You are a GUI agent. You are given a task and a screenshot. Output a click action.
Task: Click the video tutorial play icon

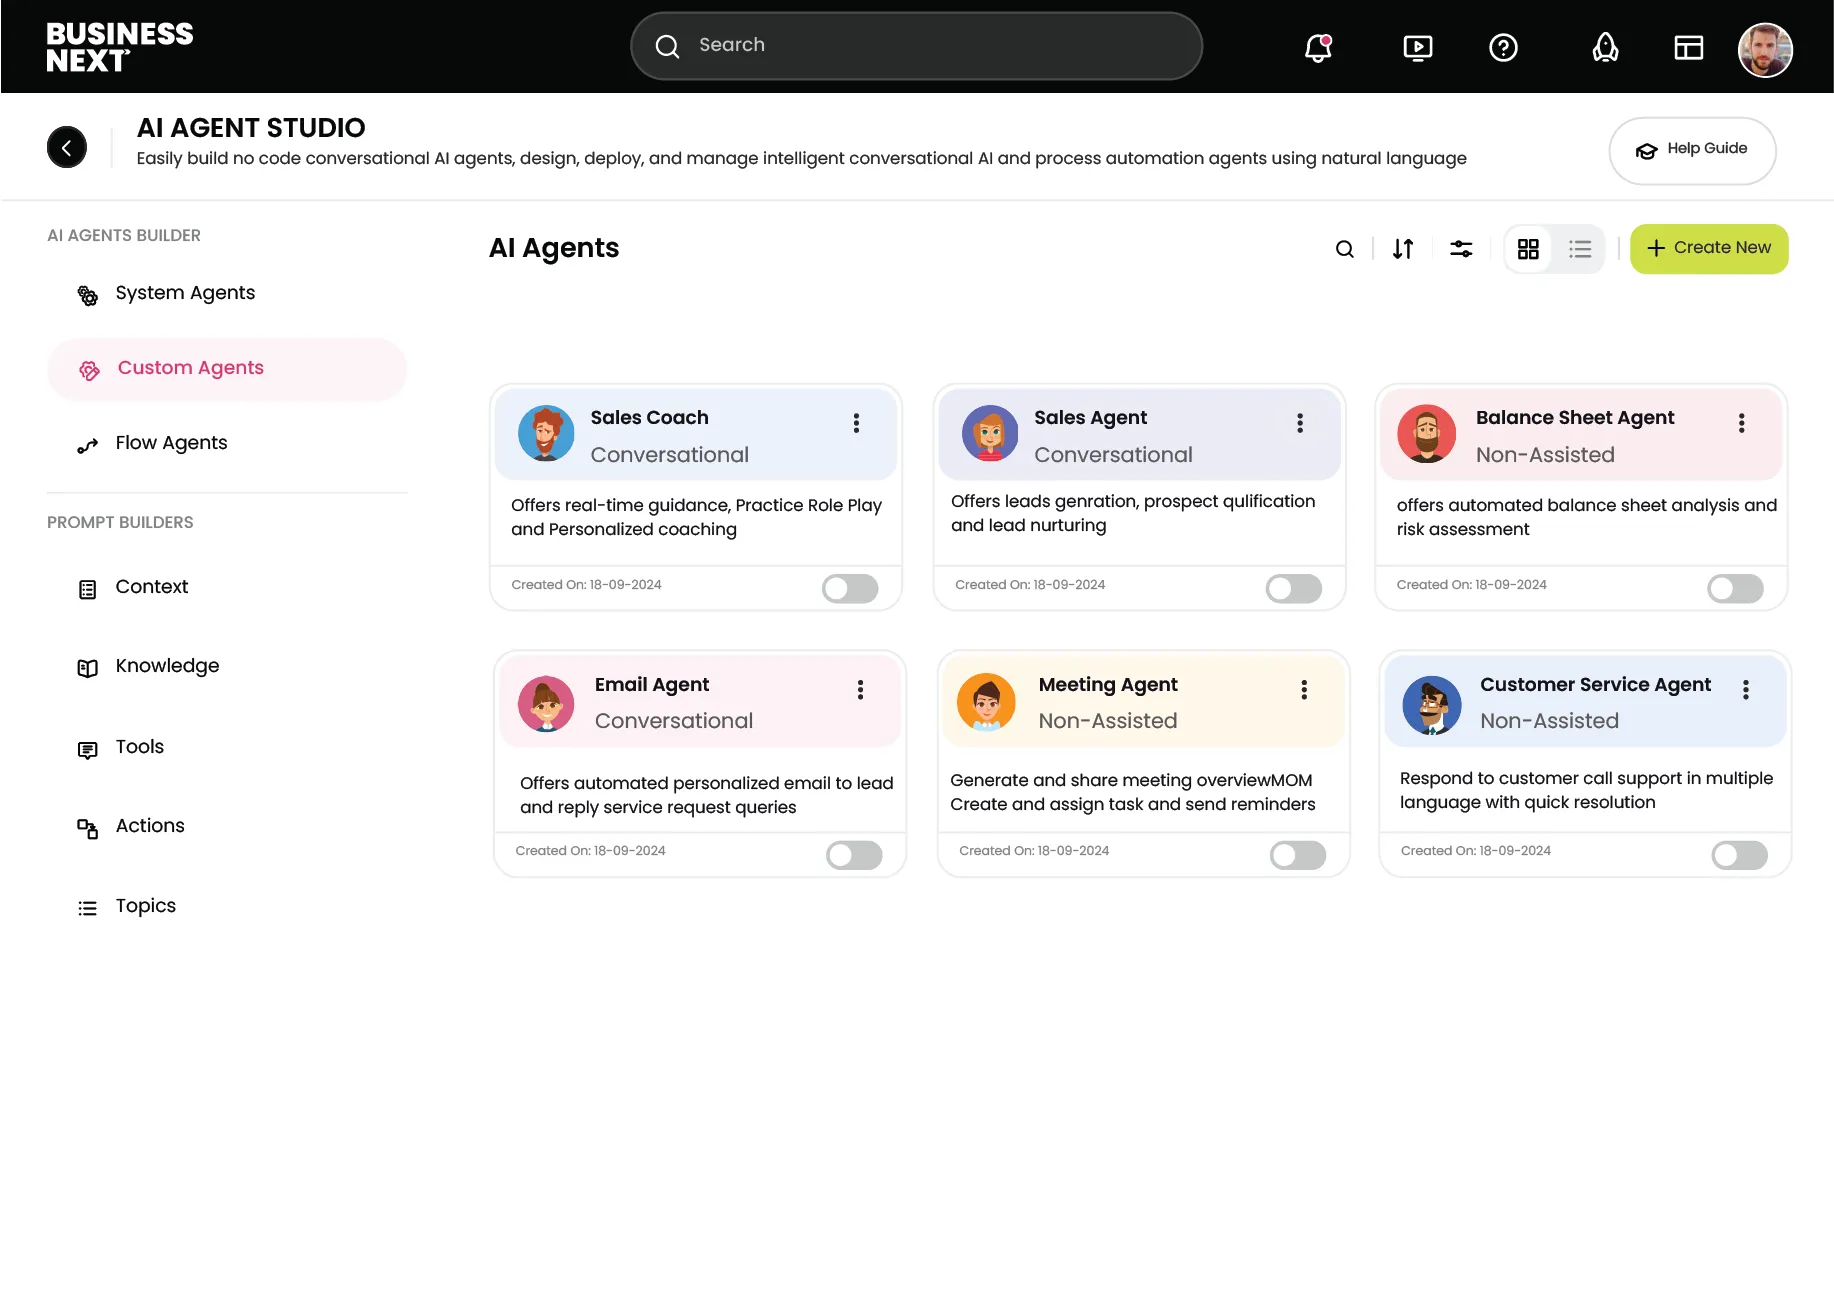[1417, 47]
